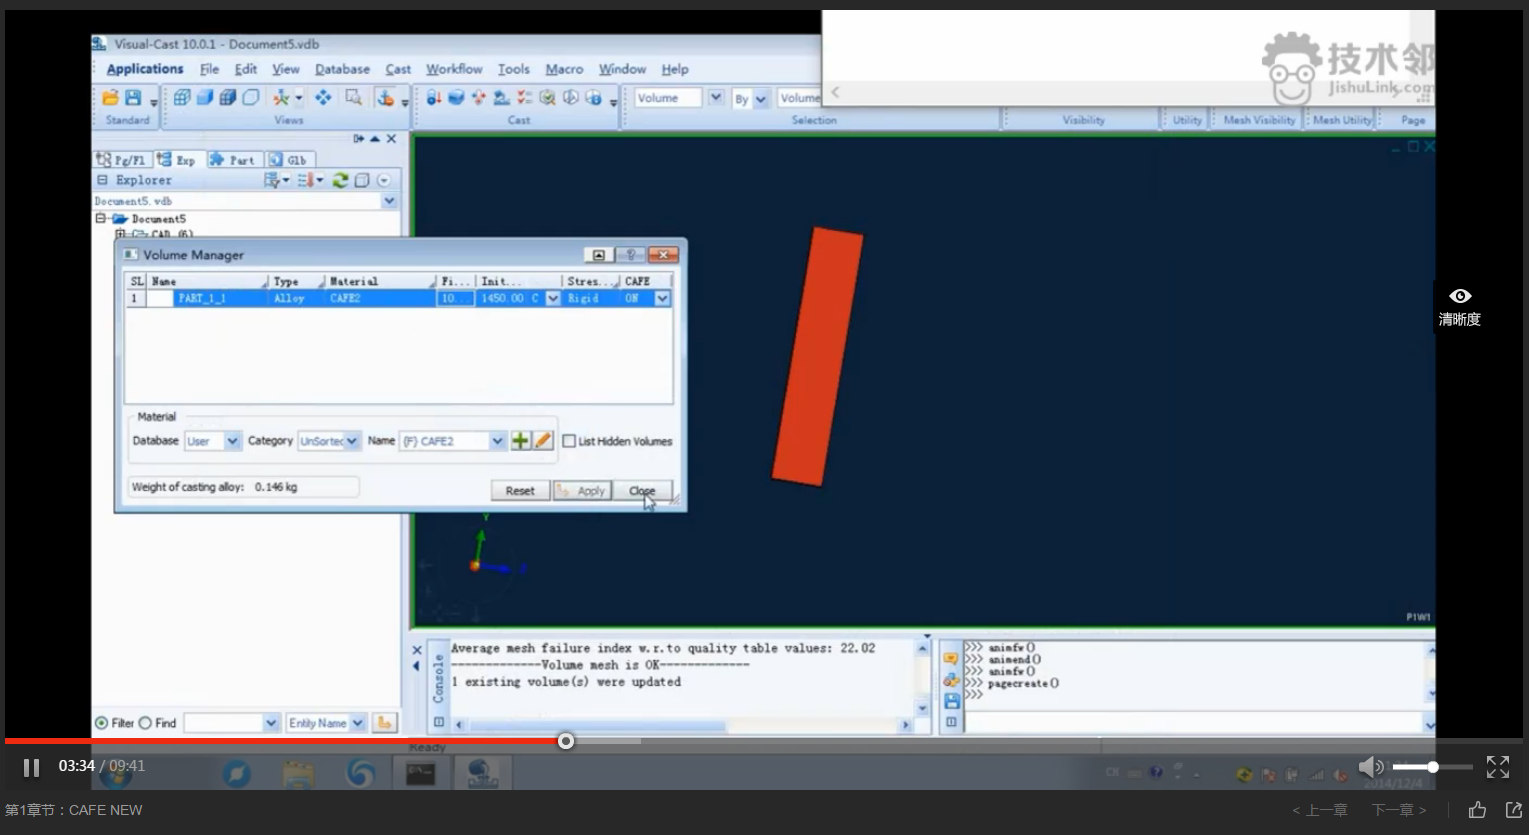Select the Filter radio button
This screenshot has width=1529, height=835.
click(x=101, y=723)
